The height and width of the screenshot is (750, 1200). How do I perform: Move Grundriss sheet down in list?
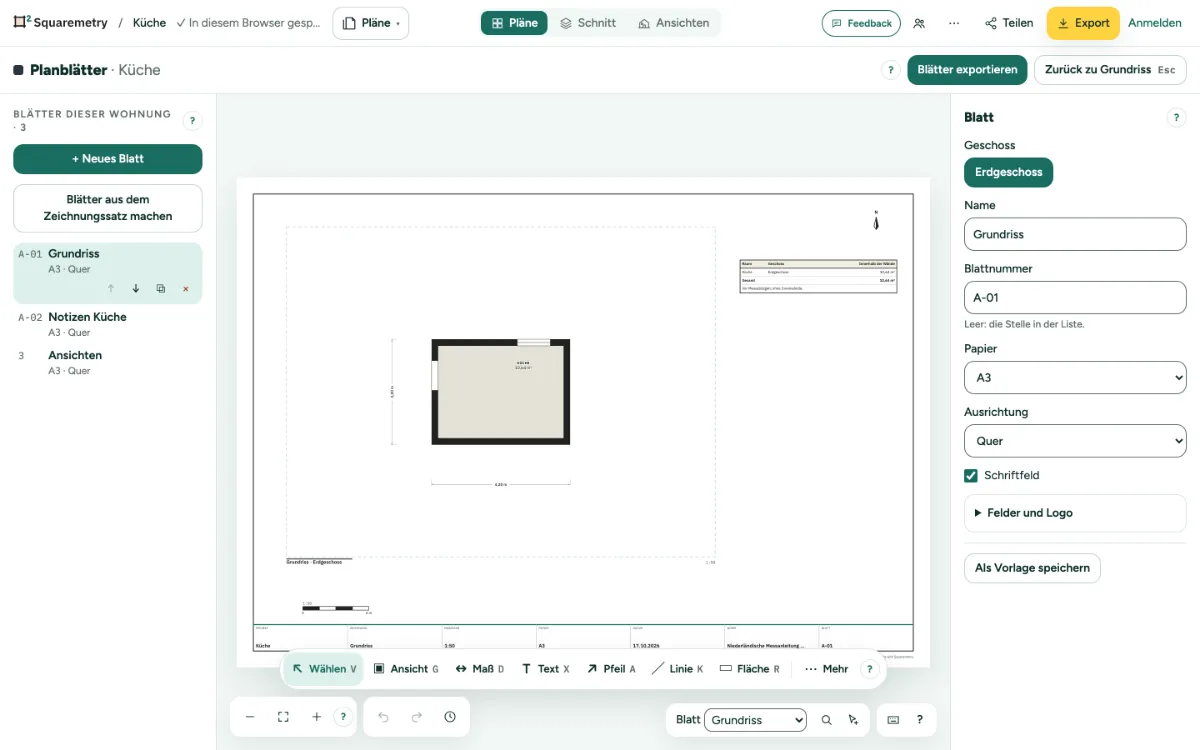(136, 289)
